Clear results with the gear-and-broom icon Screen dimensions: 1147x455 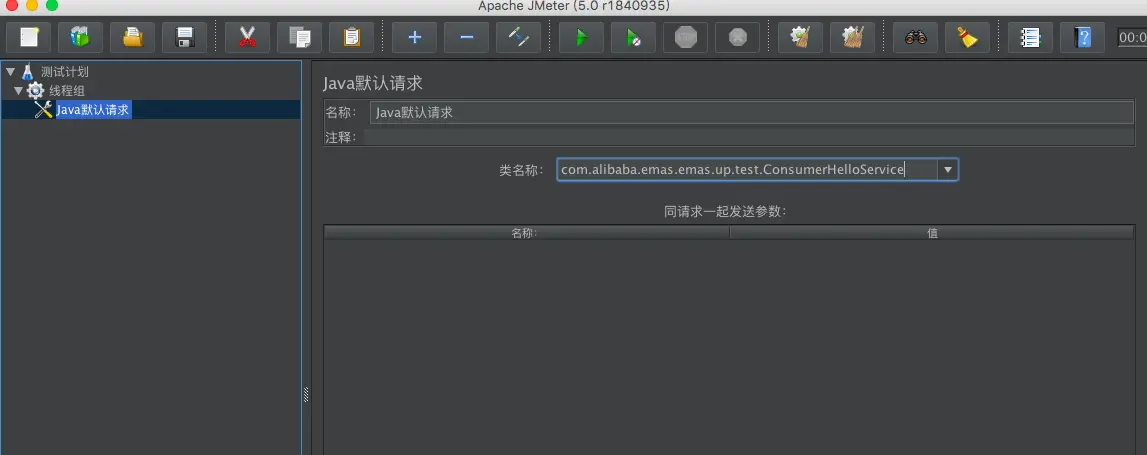(x=800, y=37)
